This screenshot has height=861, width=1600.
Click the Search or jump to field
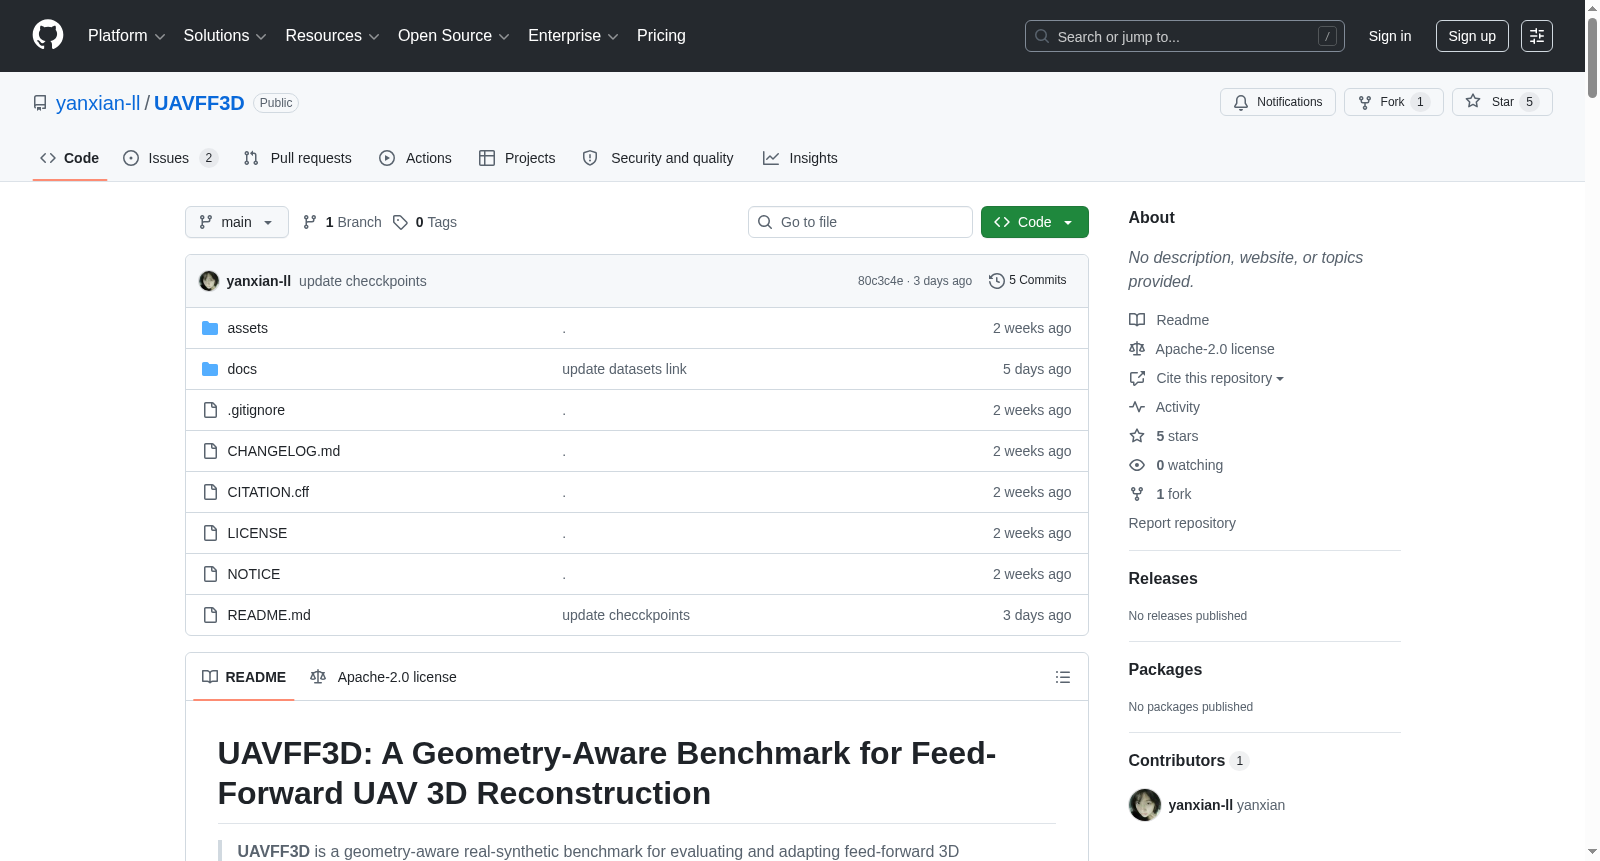(1185, 36)
